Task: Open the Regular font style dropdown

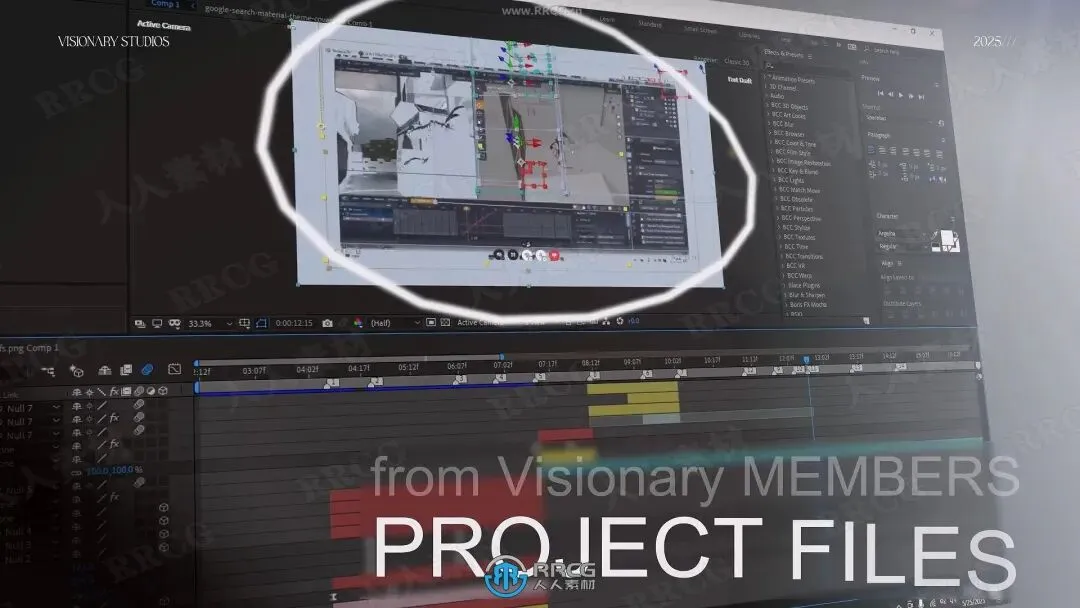Action: point(901,247)
